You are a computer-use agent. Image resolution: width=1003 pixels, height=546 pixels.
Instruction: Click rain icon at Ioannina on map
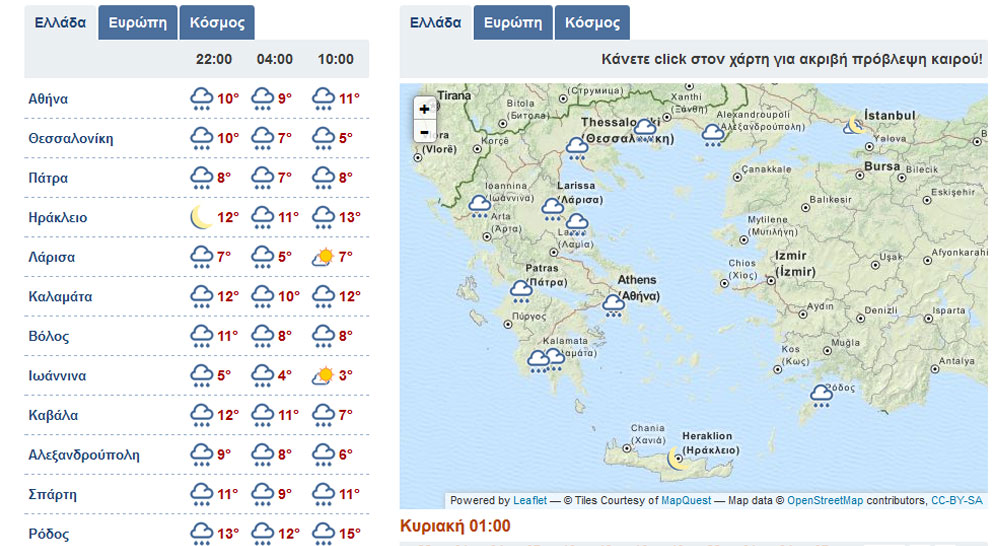[479, 207]
